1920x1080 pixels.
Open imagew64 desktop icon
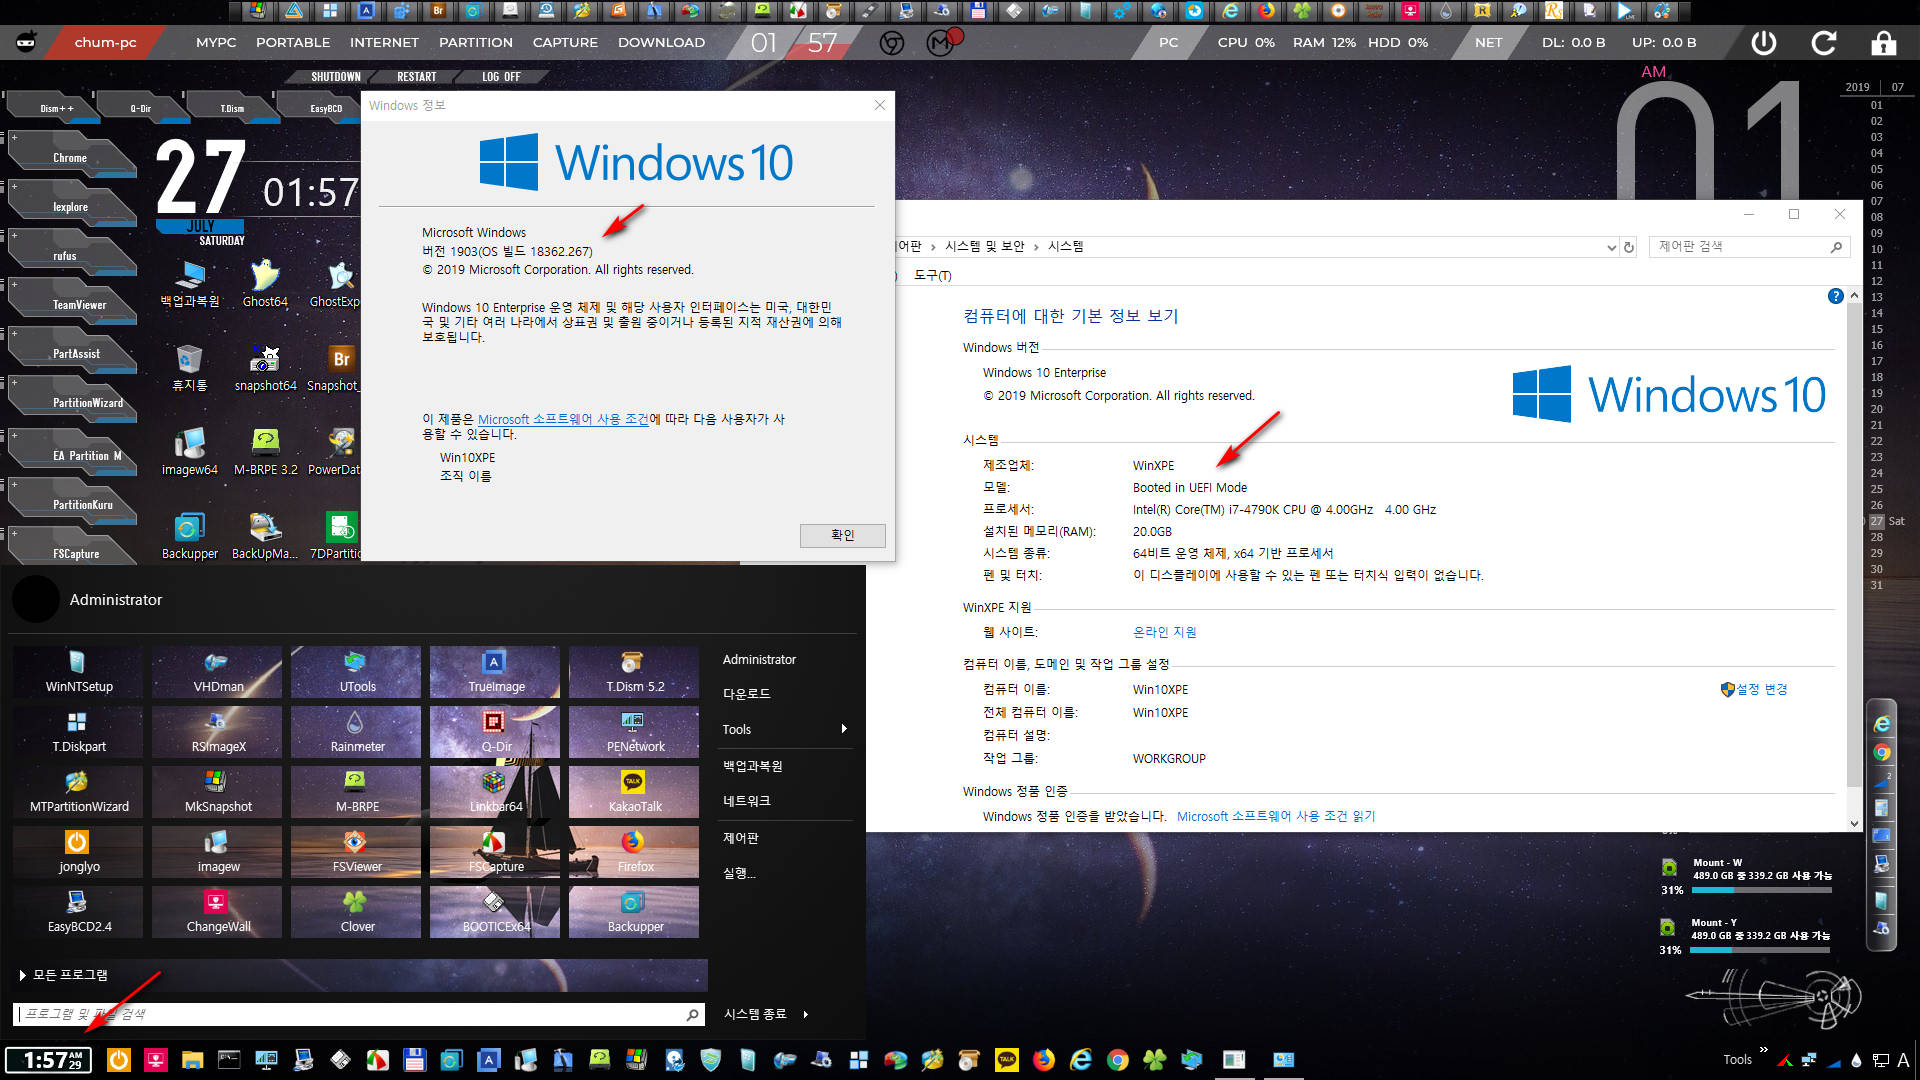point(189,452)
